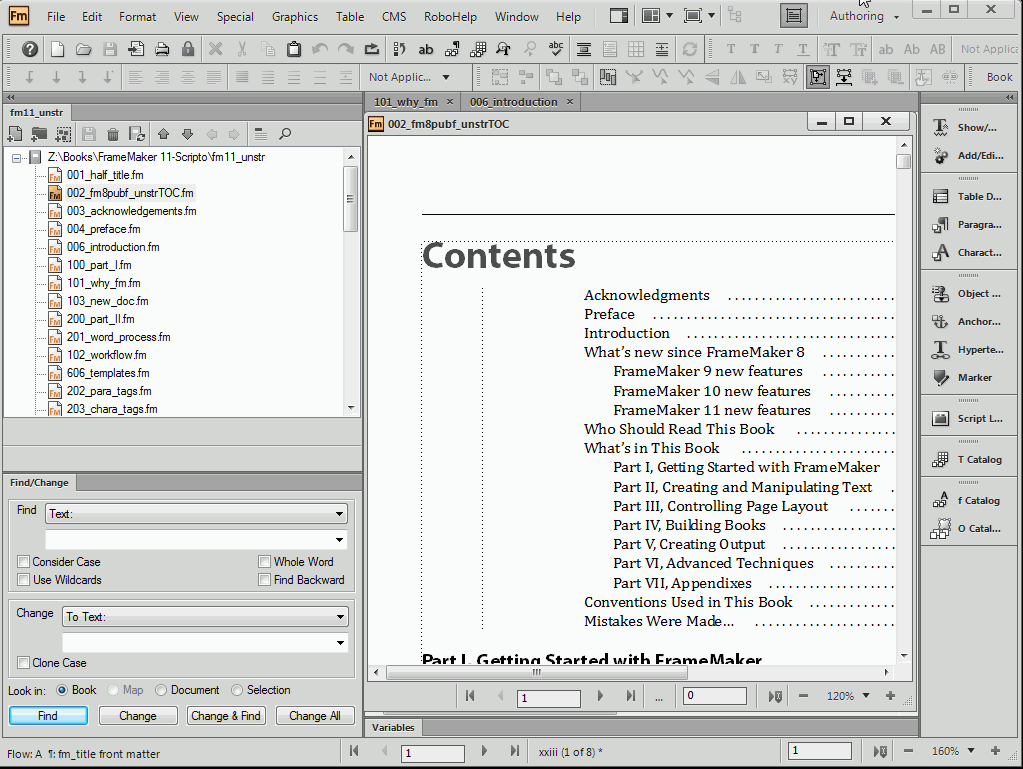Image resolution: width=1023 pixels, height=769 pixels.
Task: Open the Object Style panel
Action: tap(969, 294)
